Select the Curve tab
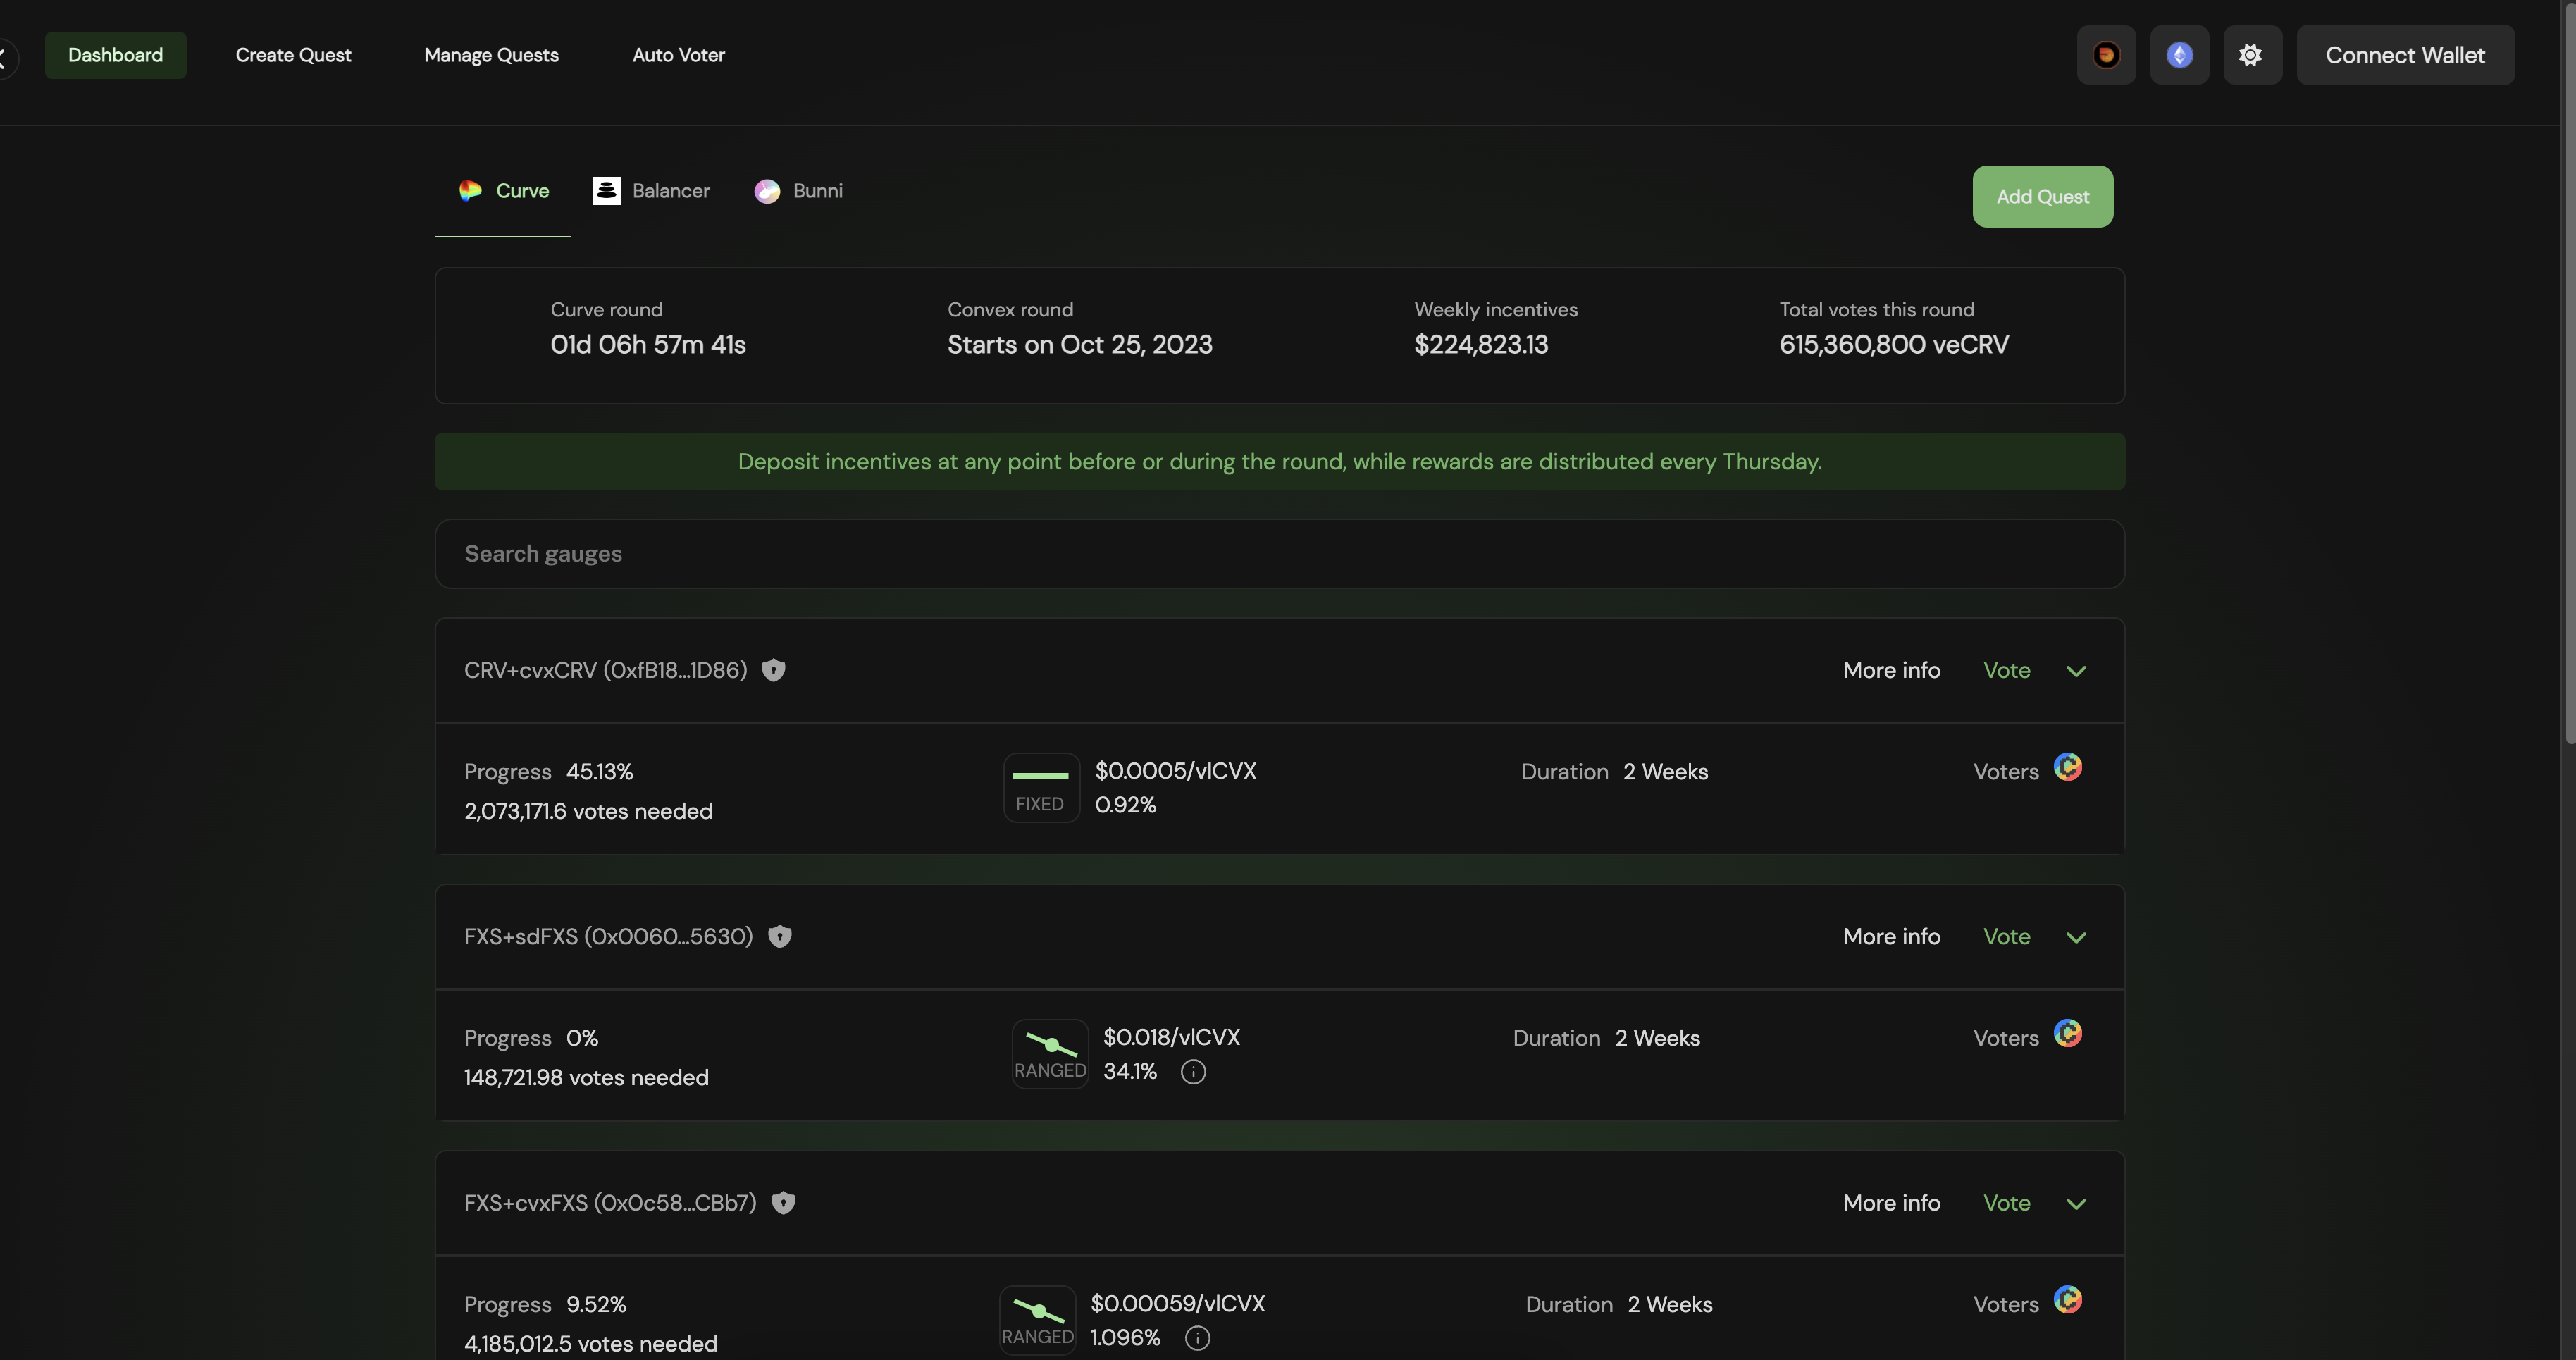 click(503, 191)
